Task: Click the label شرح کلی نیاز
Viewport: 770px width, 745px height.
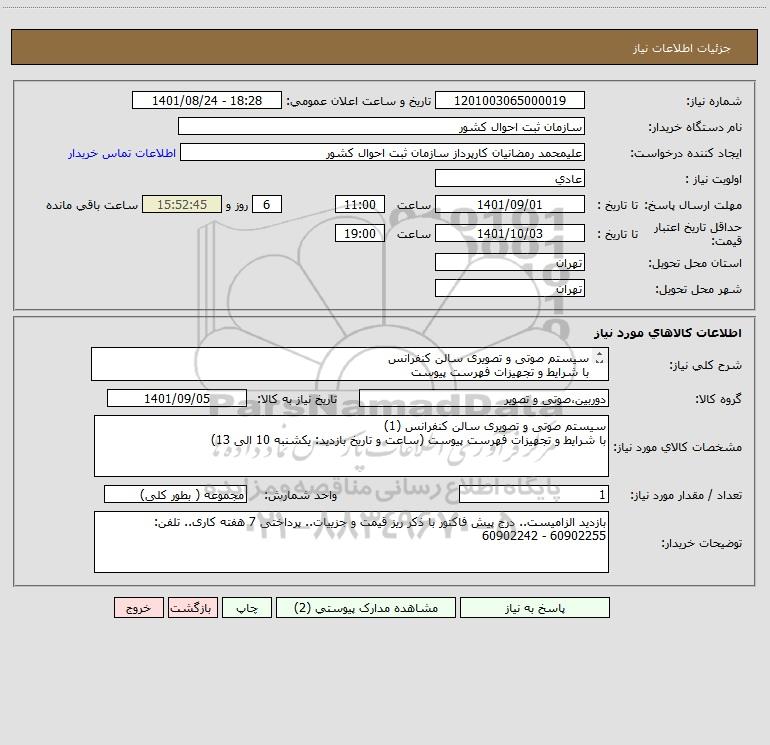Action: point(706,365)
